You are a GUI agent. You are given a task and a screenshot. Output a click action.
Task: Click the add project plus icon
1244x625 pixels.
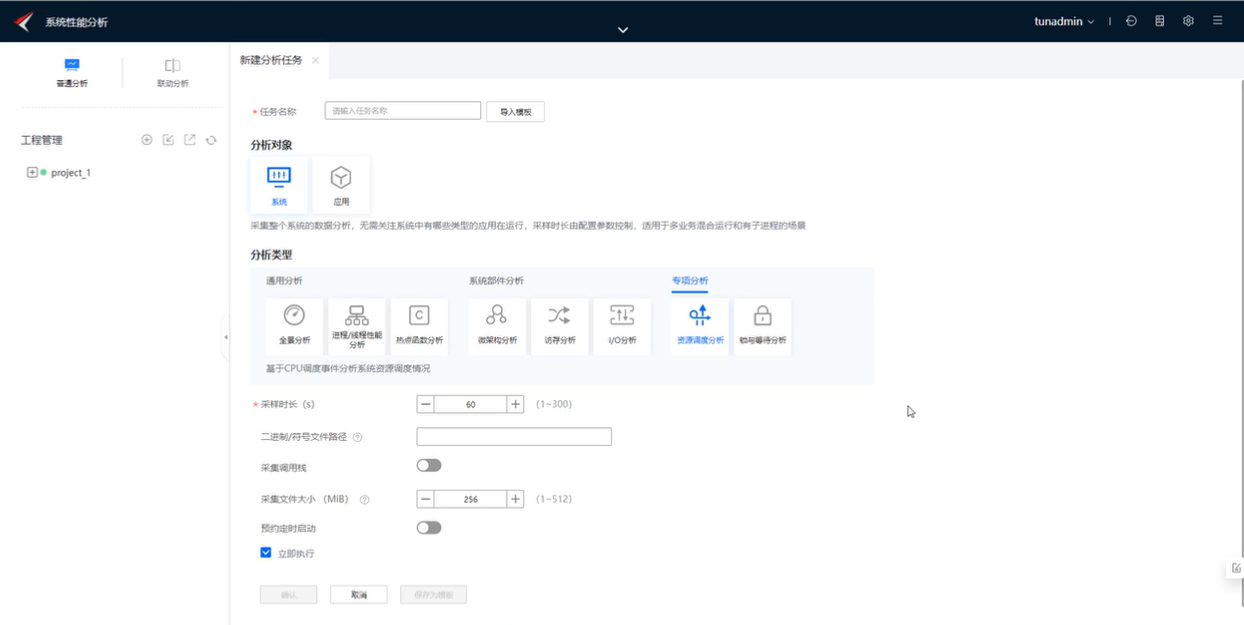[147, 140]
